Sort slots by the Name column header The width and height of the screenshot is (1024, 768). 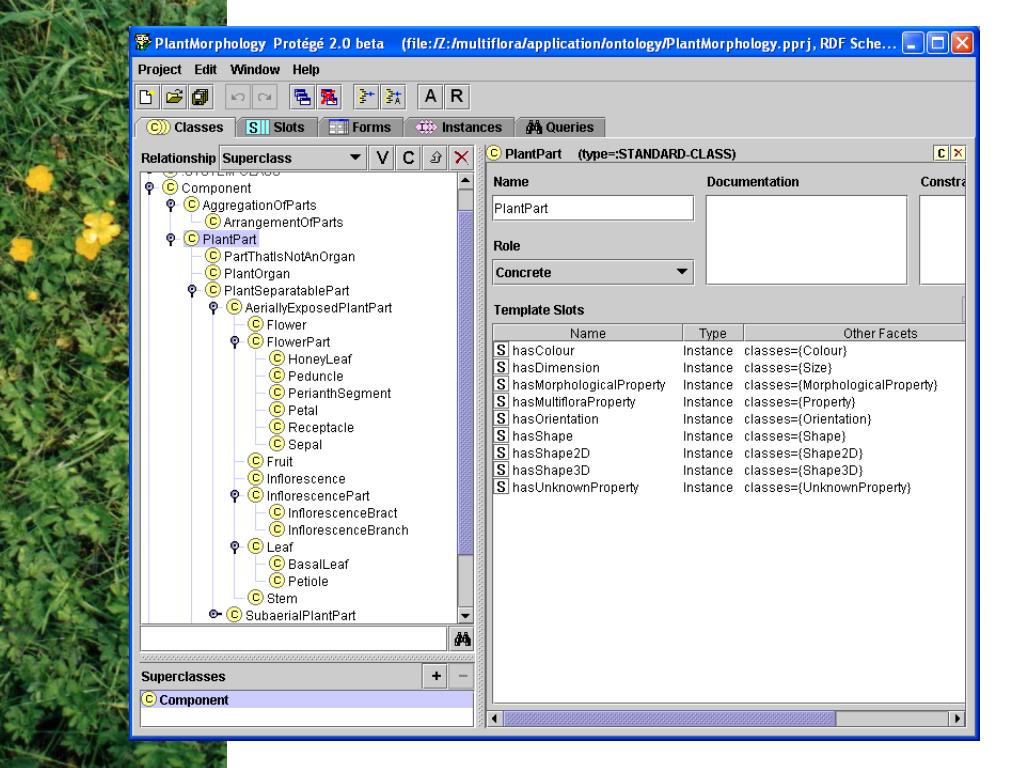pyautogui.click(x=588, y=333)
